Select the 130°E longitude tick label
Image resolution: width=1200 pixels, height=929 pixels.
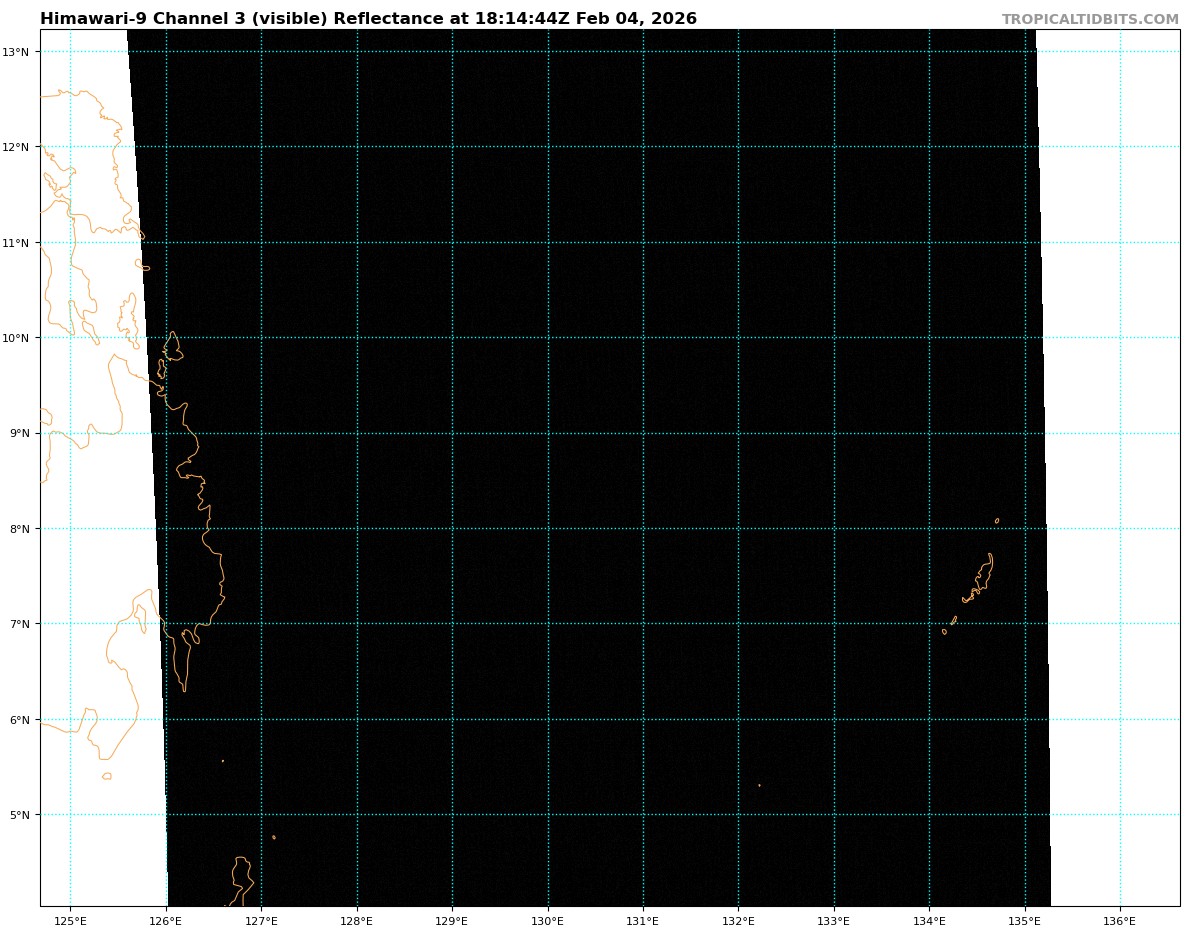point(547,920)
